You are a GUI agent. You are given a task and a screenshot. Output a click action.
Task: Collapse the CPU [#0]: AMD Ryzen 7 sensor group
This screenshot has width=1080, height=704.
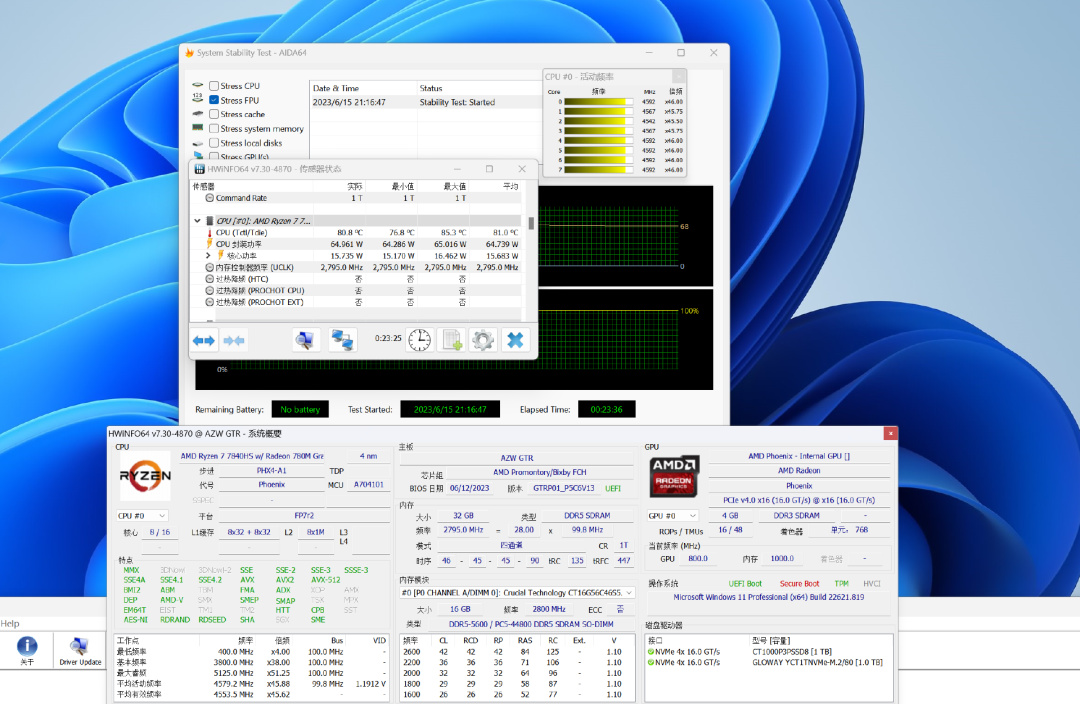197,220
